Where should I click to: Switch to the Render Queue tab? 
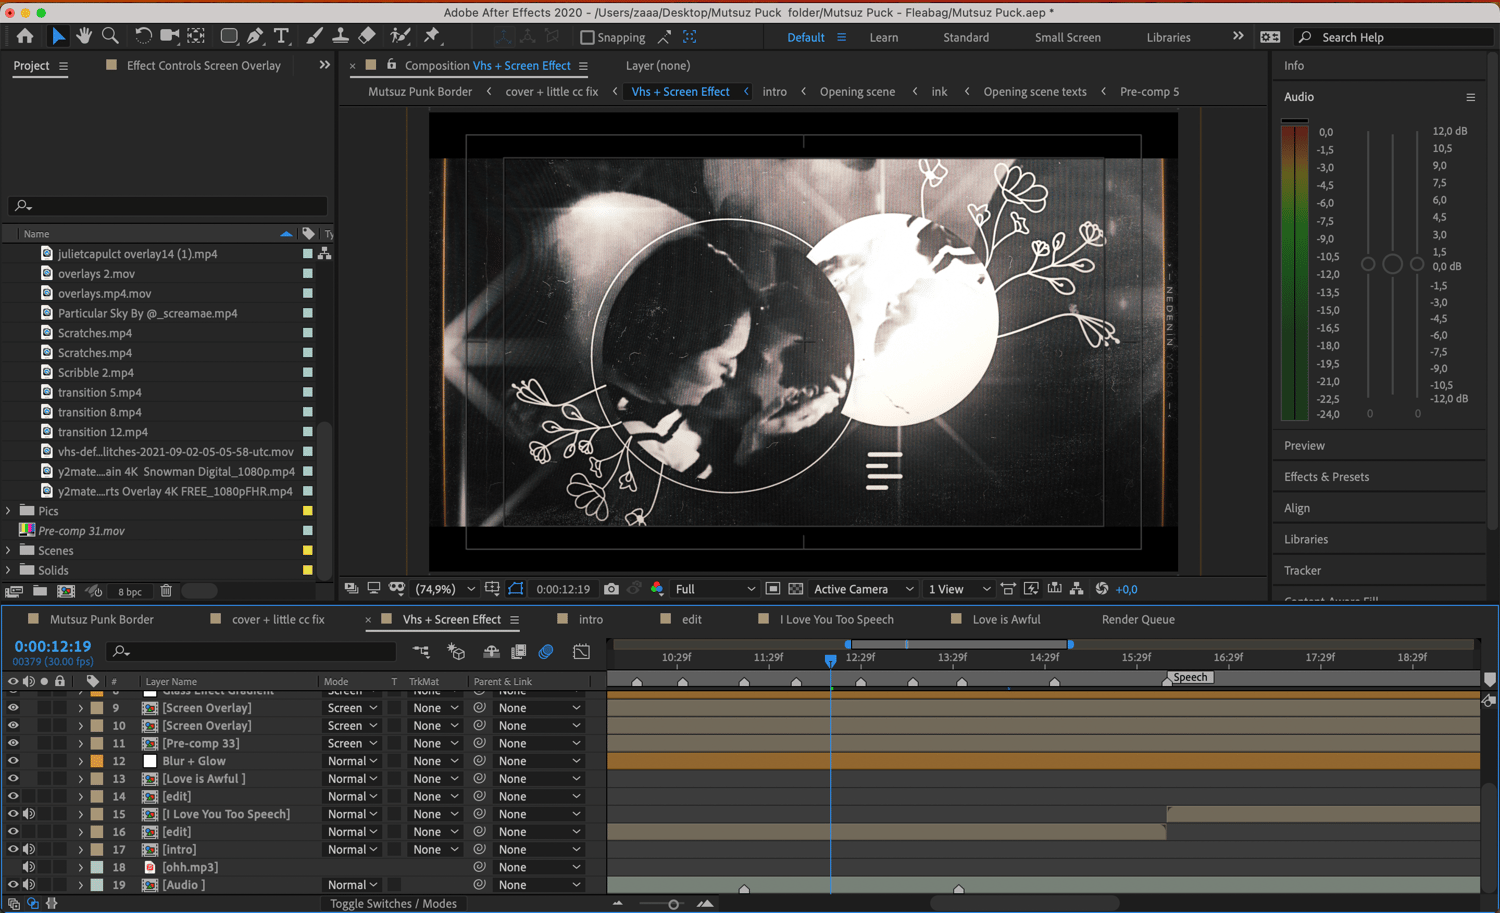click(1137, 619)
